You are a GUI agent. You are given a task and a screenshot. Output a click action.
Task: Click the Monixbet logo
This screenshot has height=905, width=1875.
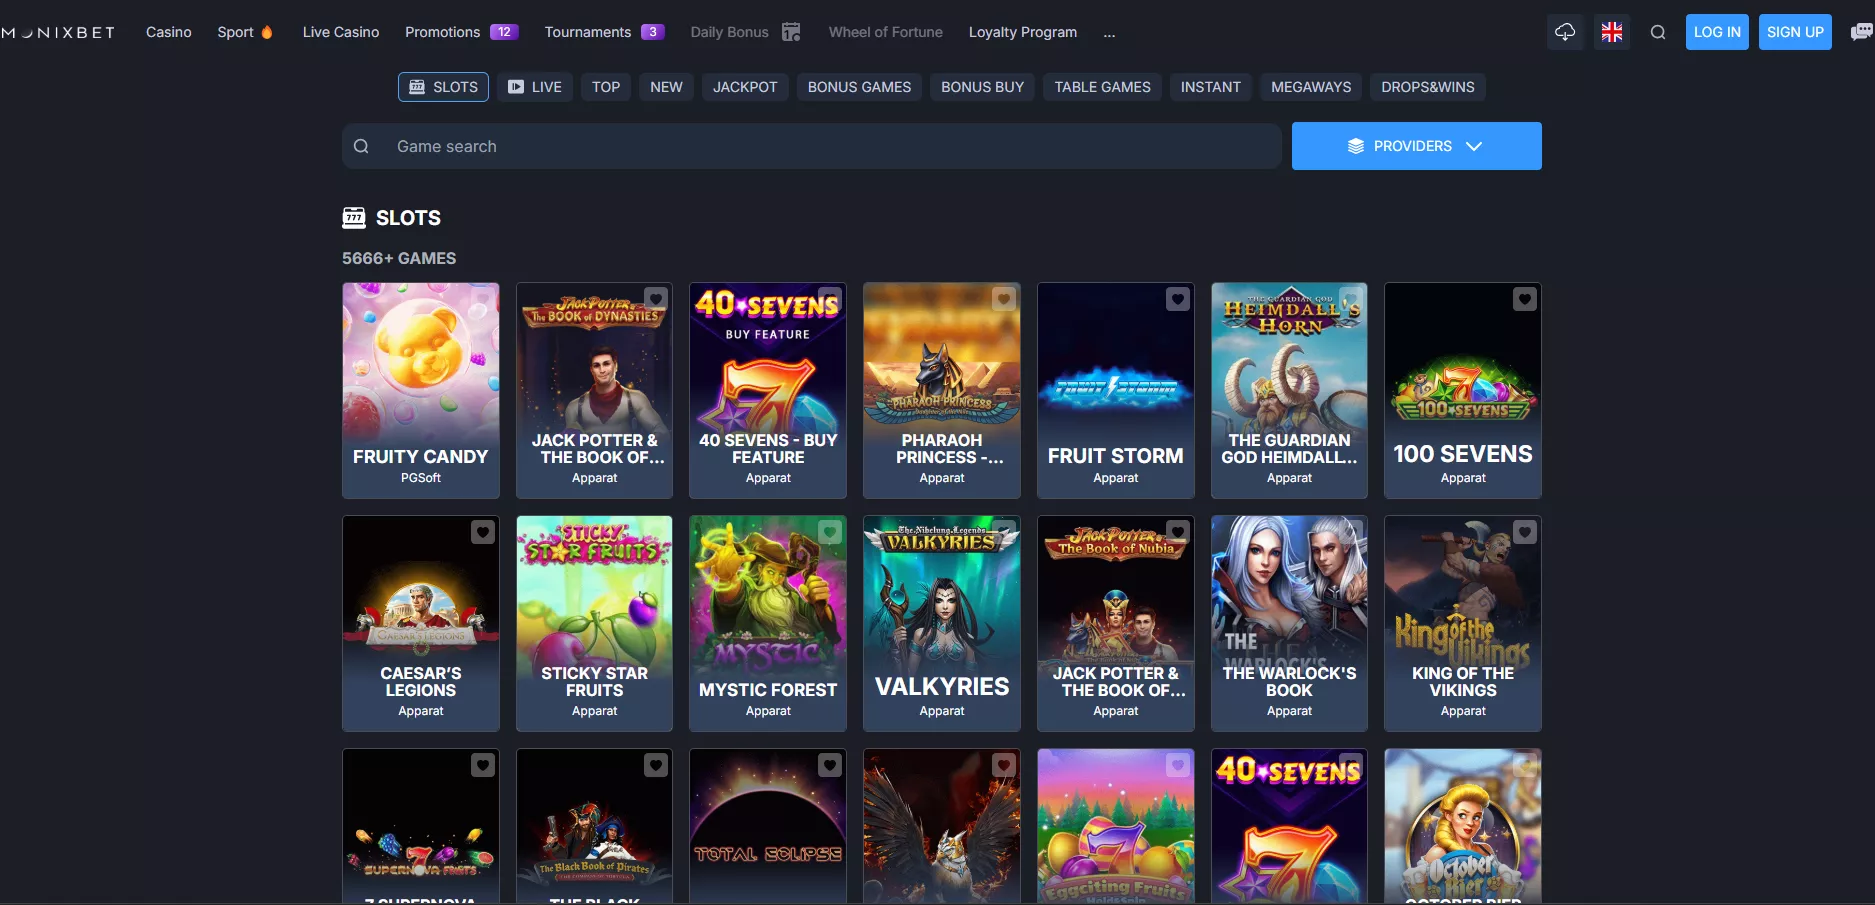pyautogui.click(x=57, y=31)
